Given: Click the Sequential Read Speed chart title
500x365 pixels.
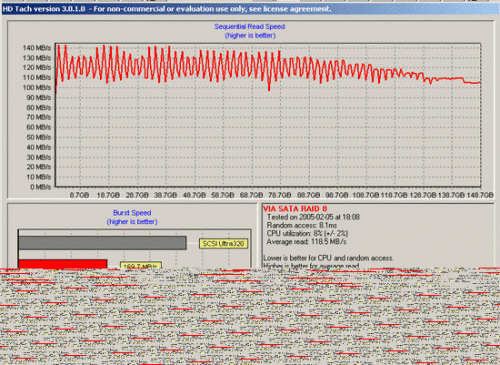Looking at the screenshot, I should 249,26.
